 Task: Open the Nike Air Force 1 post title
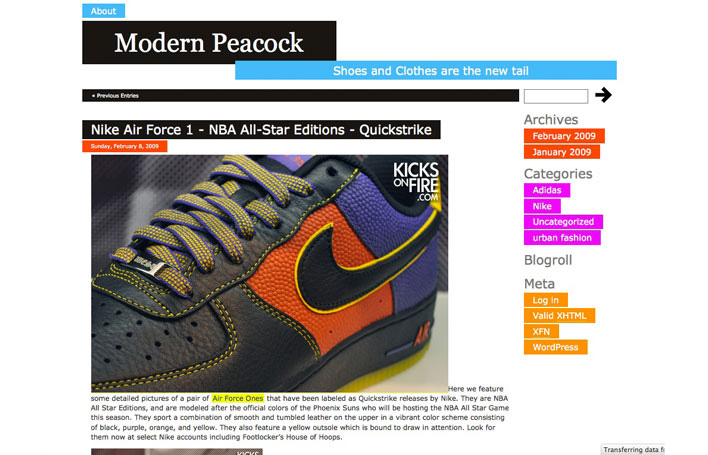point(261,130)
